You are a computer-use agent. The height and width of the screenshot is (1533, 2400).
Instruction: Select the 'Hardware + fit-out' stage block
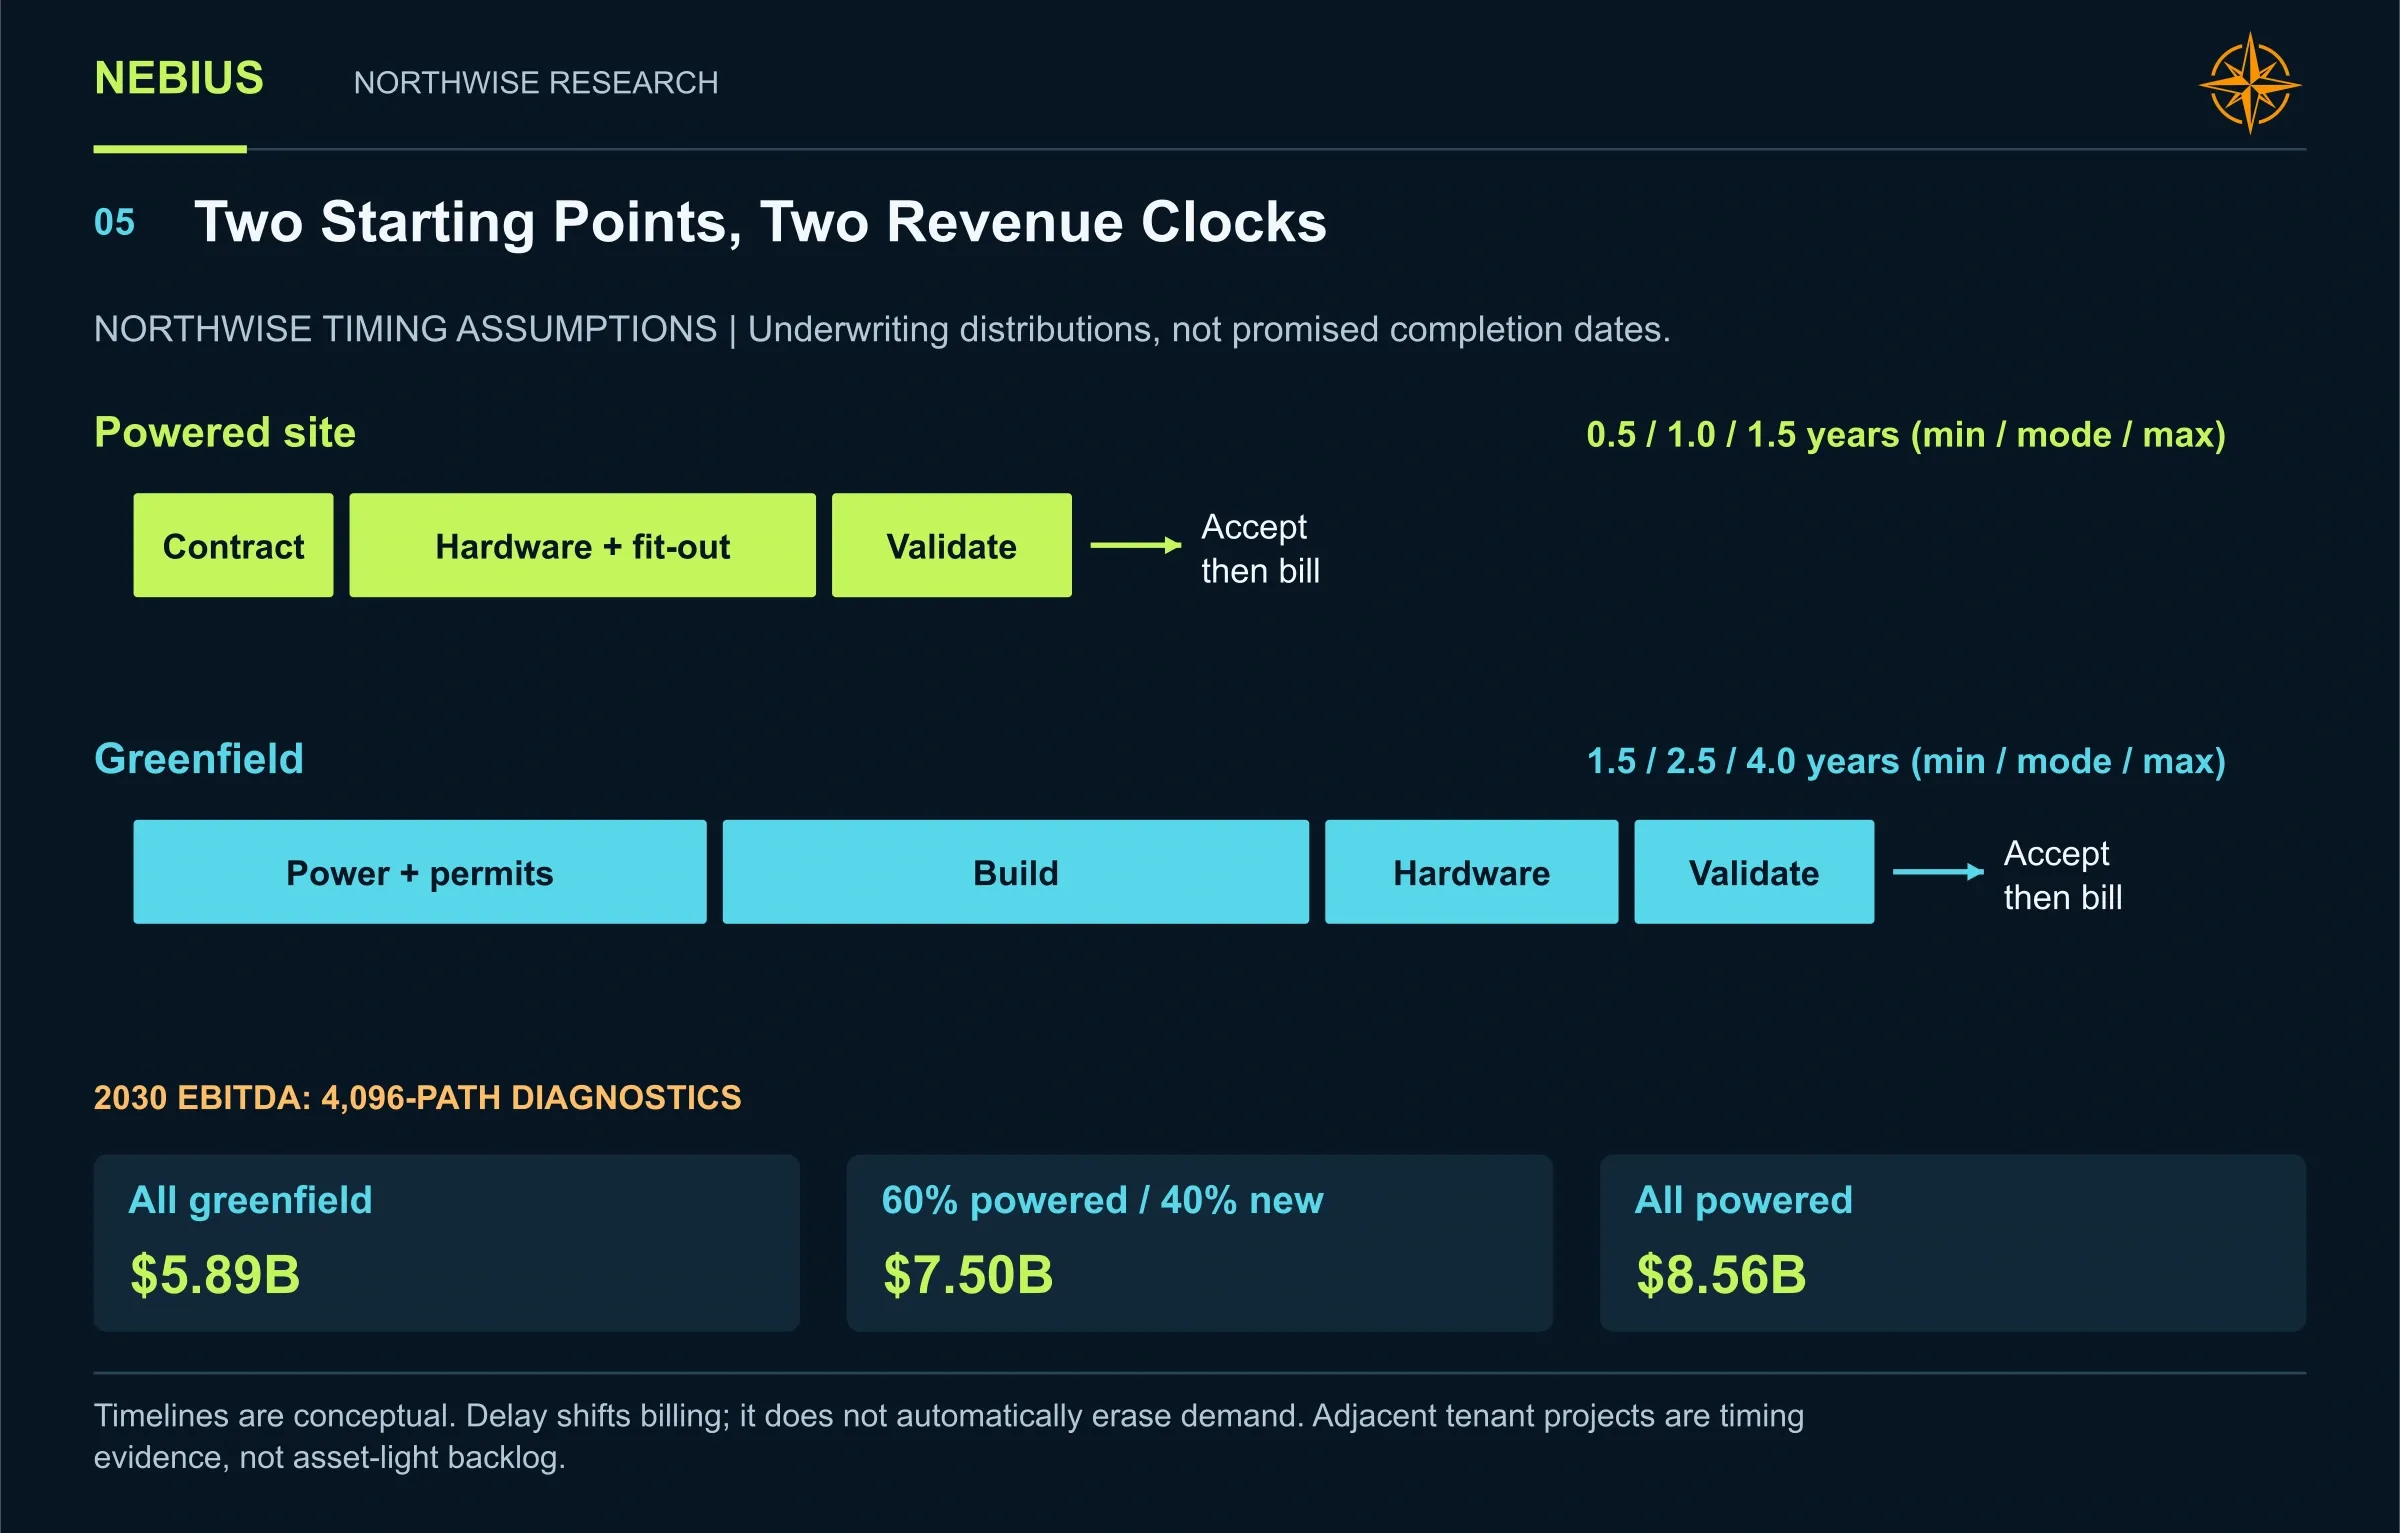582,545
